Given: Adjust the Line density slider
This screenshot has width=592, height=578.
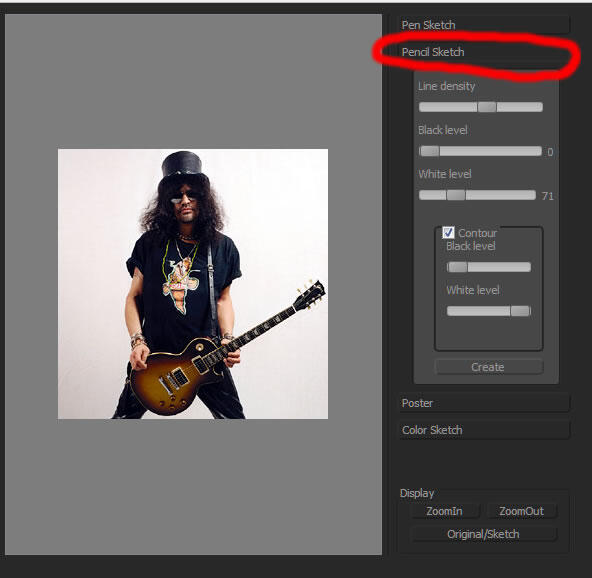Looking at the screenshot, I should click(x=481, y=107).
